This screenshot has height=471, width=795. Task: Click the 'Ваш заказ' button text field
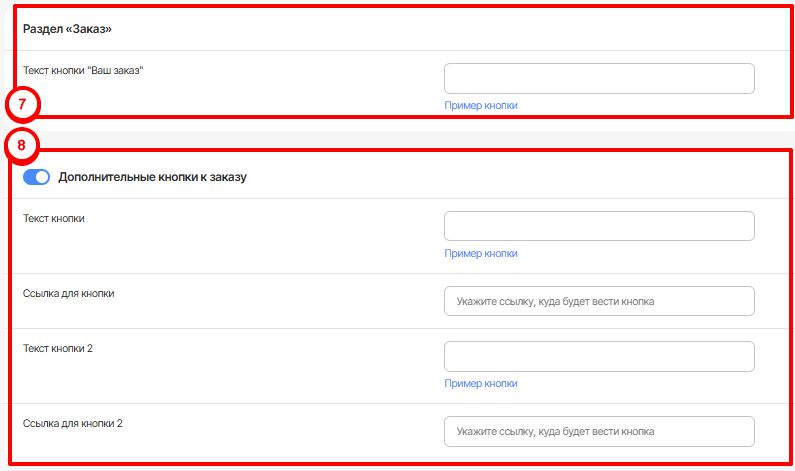click(x=598, y=79)
